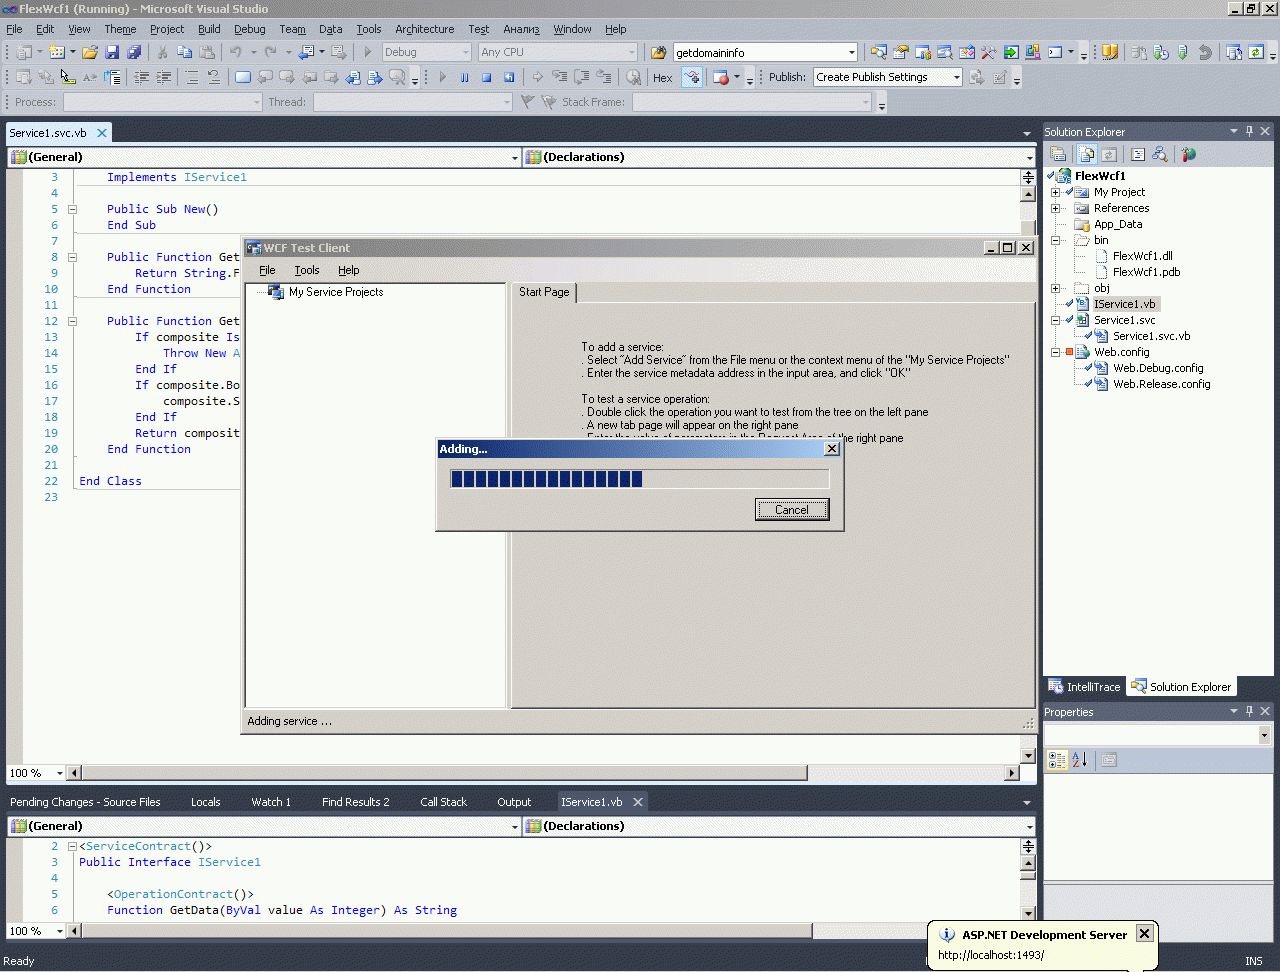This screenshot has width=1280, height=972.
Task: Select My Service Projects tree node
Action: pos(336,292)
